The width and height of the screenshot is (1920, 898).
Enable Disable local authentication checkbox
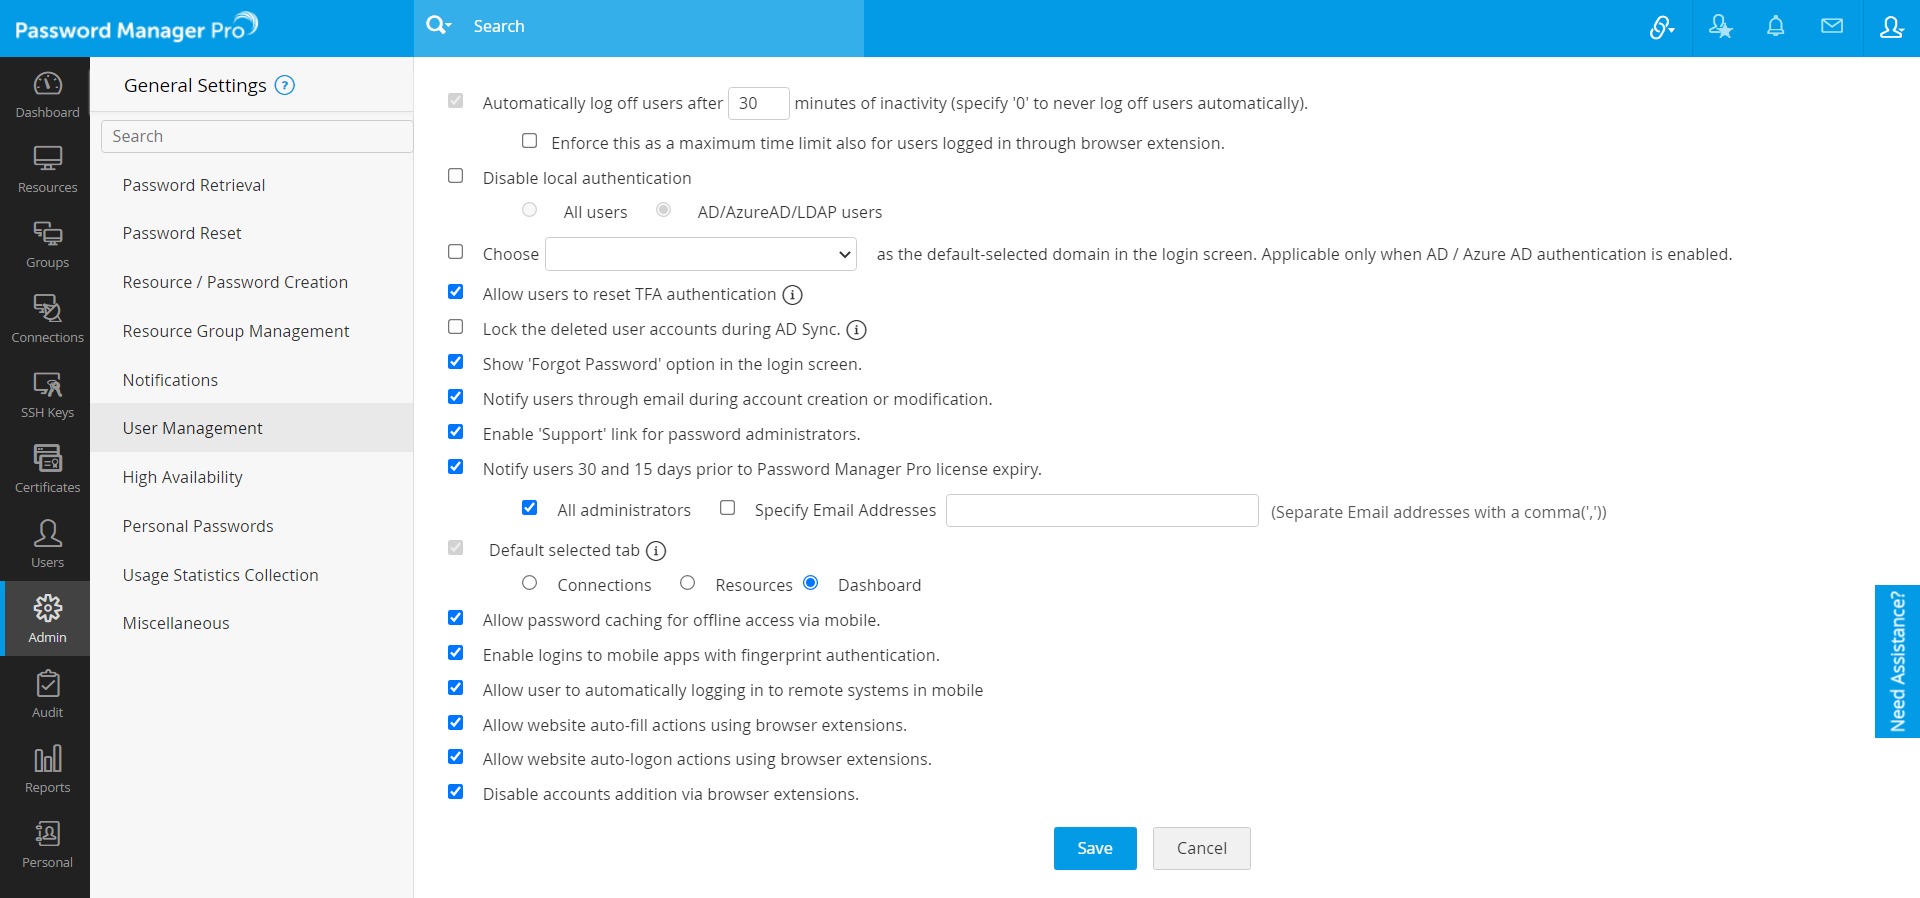point(456,176)
